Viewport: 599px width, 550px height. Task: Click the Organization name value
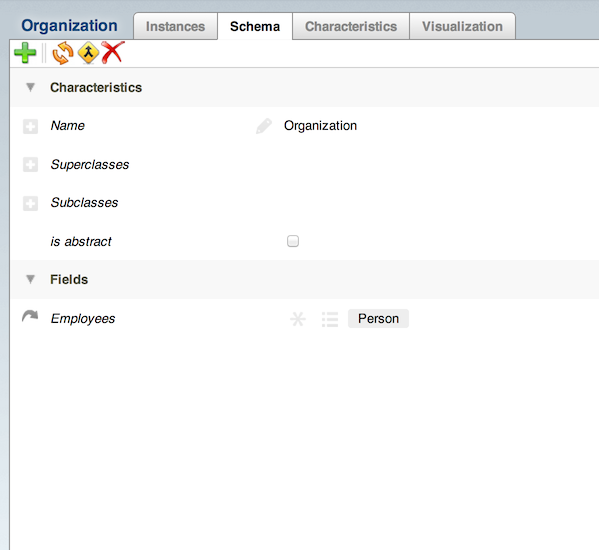coord(320,126)
